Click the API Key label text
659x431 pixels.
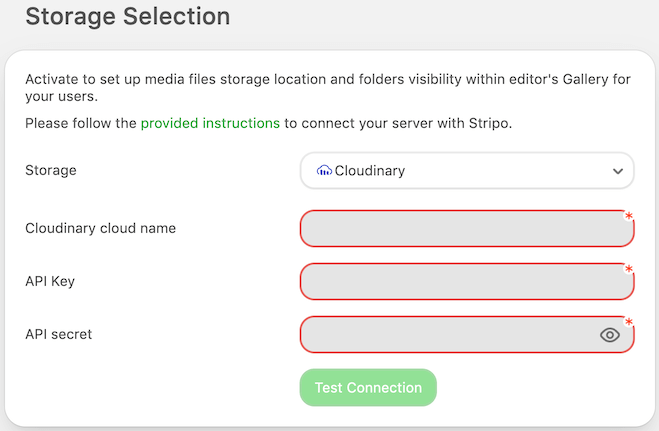tap(50, 281)
